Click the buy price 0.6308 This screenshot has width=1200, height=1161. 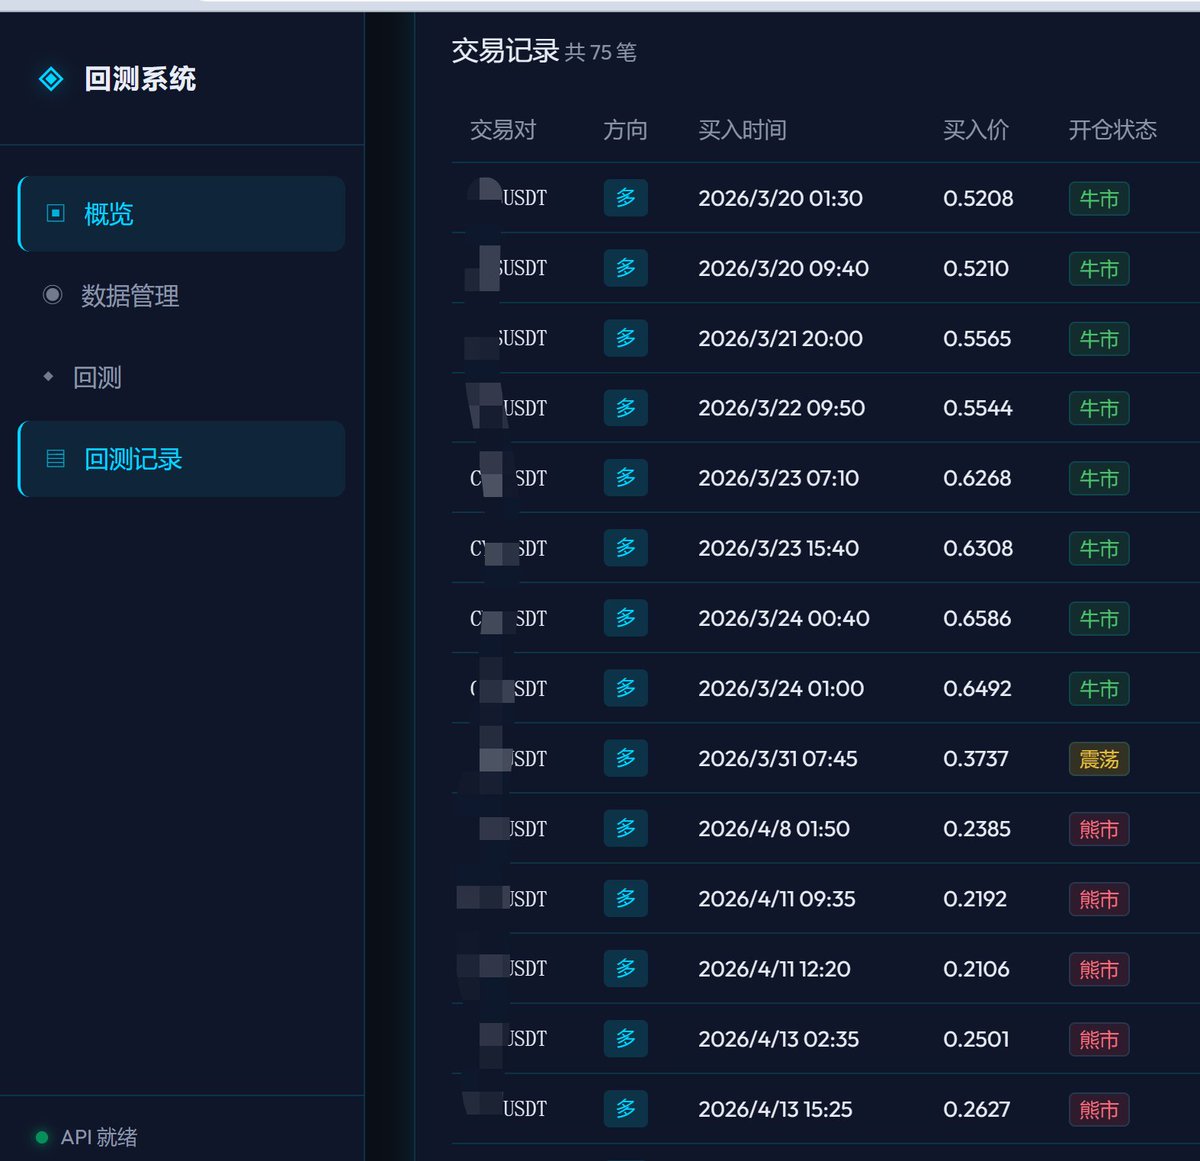click(978, 548)
